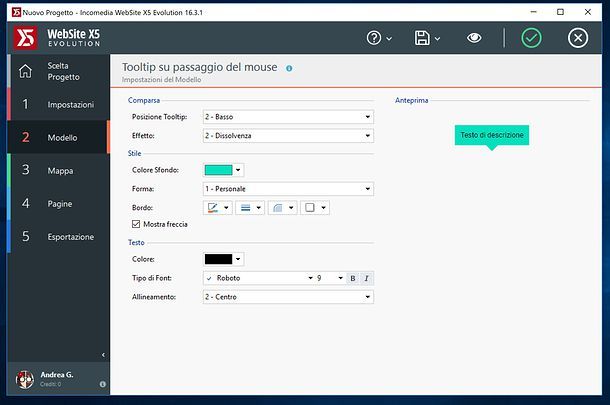Open the Effetto dropdown
This screenshot has height=405, width=610.
pos(288,136)
